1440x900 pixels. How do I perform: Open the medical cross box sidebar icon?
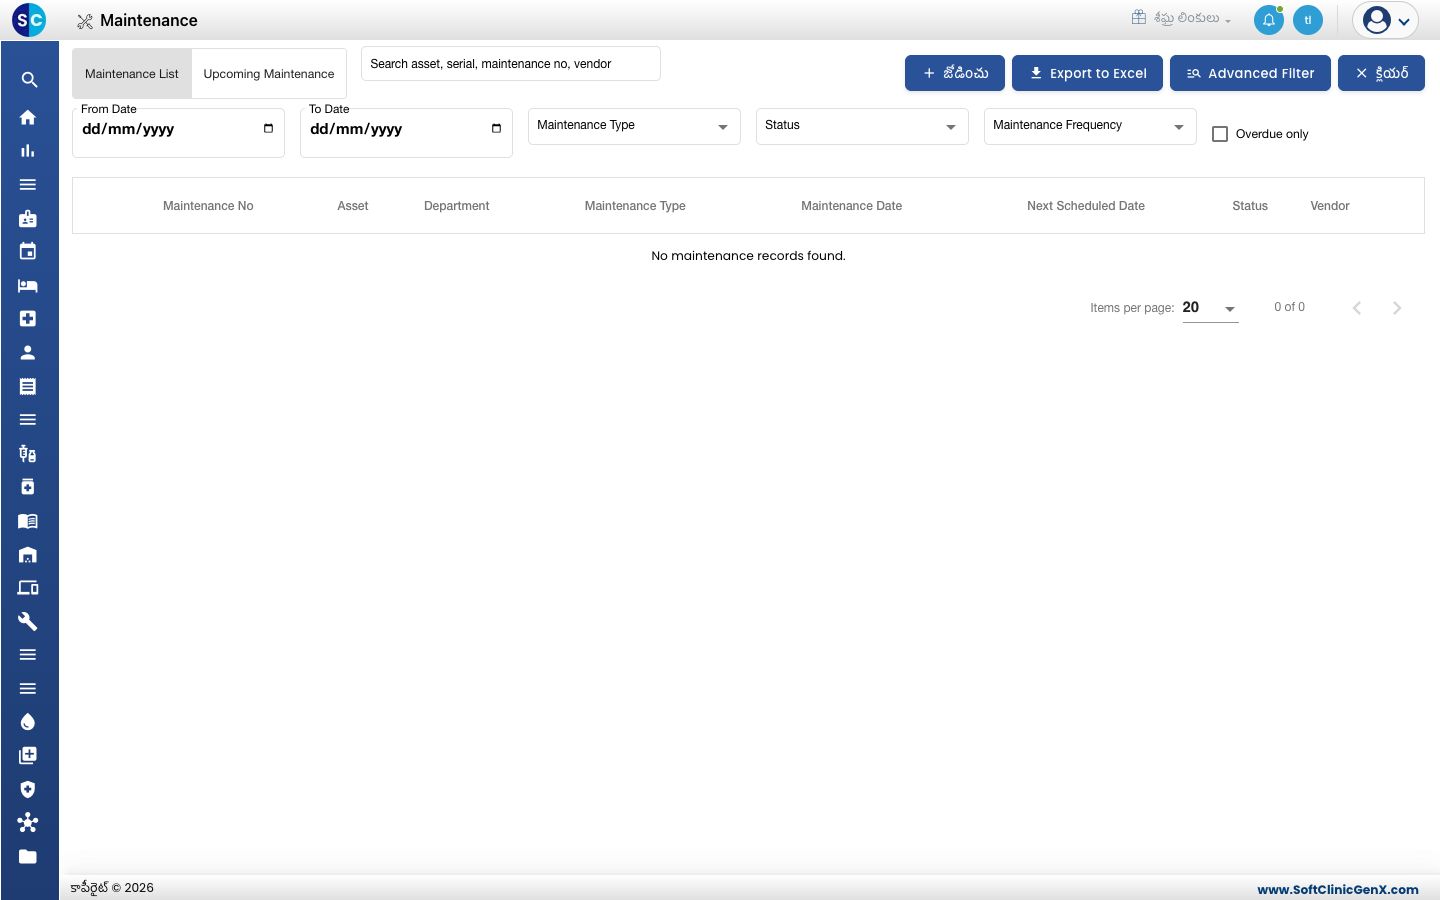28,319
